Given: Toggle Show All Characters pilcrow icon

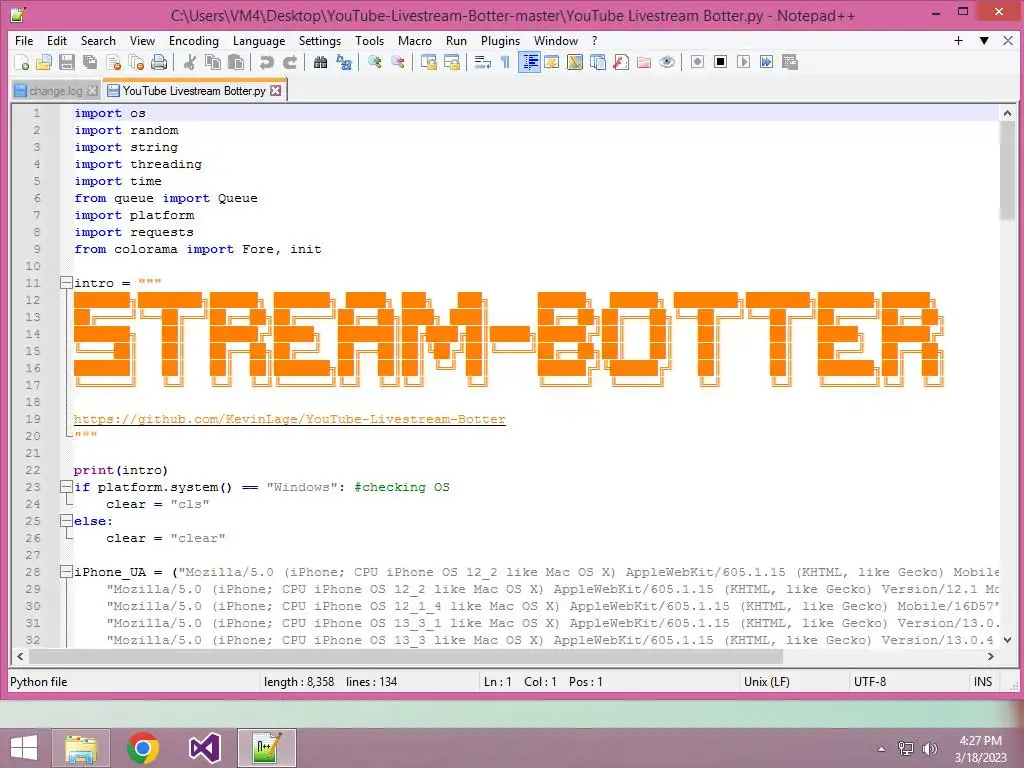Looking at the screenshot, I should tap(505, 62).
